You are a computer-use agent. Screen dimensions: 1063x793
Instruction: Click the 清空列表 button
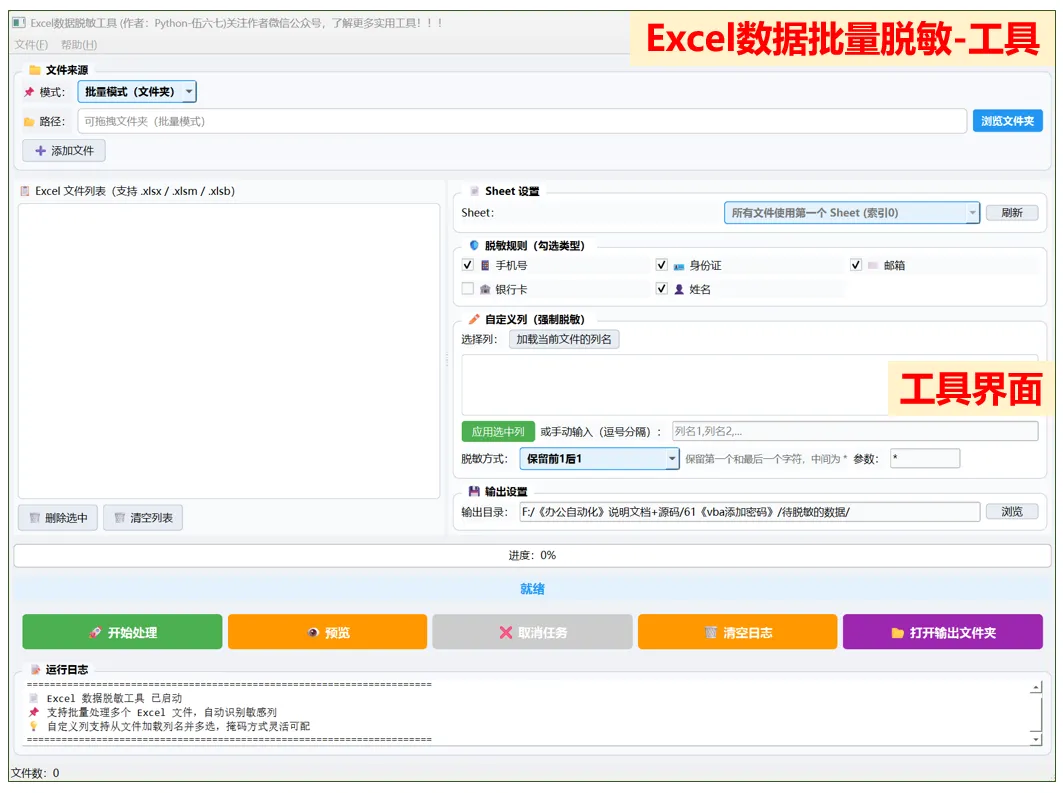143,518
